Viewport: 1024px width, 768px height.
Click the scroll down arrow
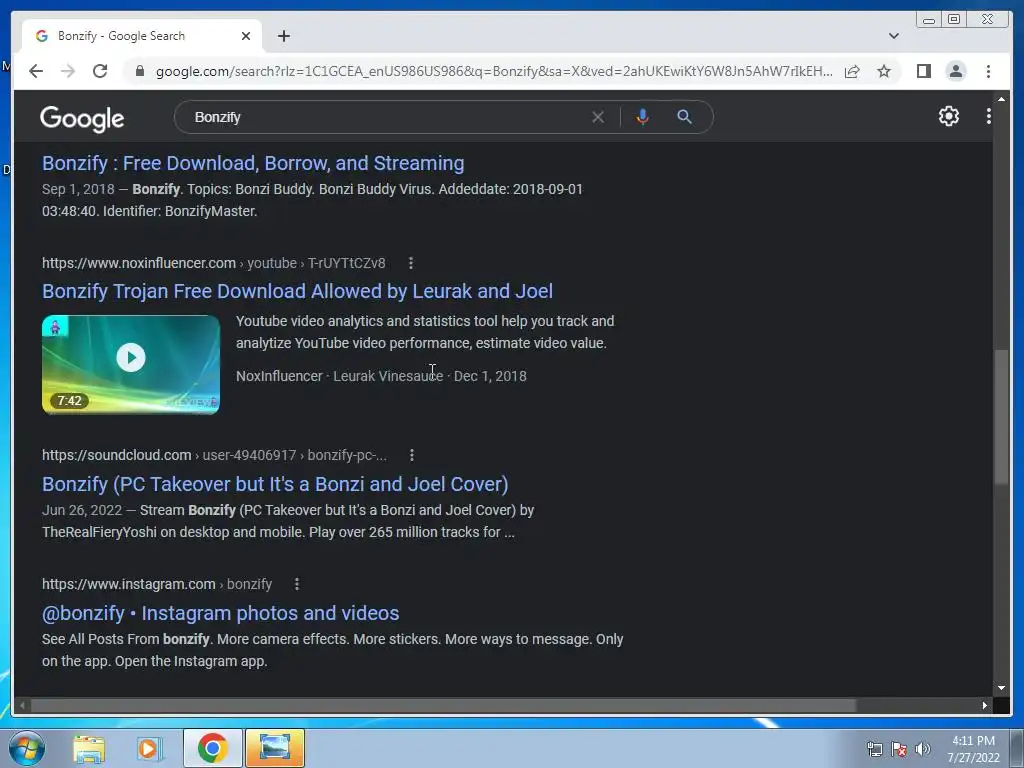click(1001, 688)
